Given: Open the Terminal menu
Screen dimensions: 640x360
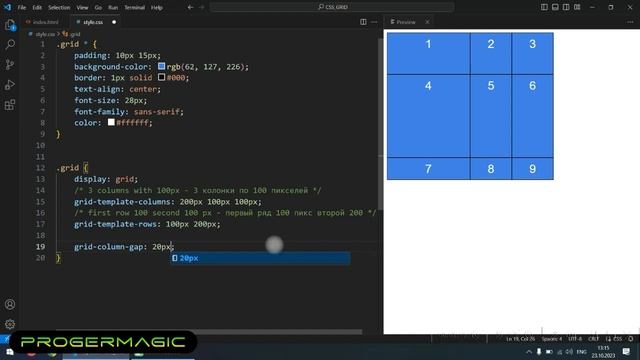Looking at the screenshot, I should click(135, 7).
